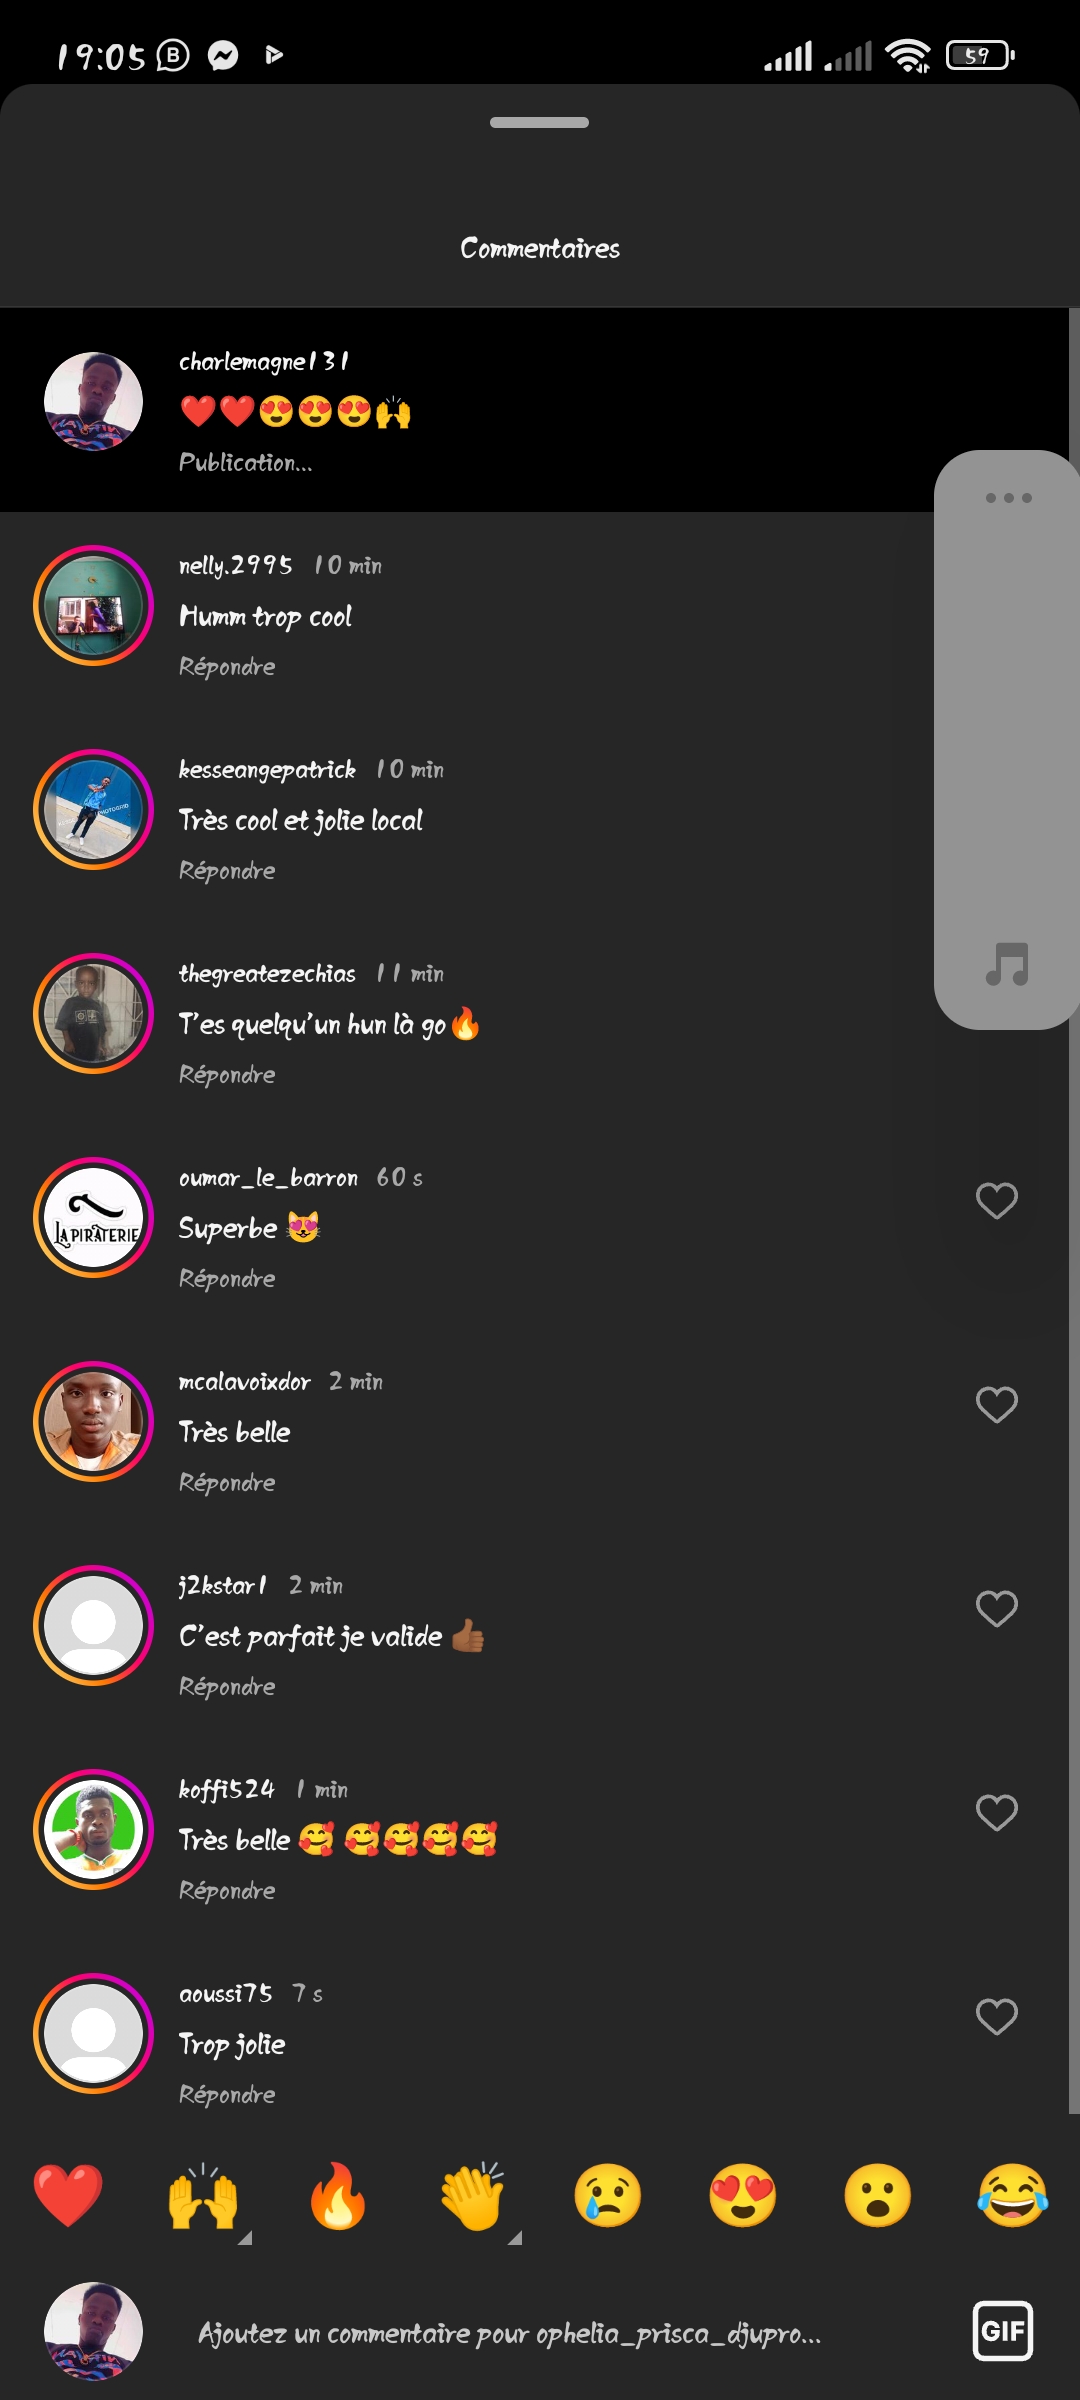Tap the music note floating icon
Image resolution: width=1080 pixels, height=2400 pixels.
(x=1007, y=965)
